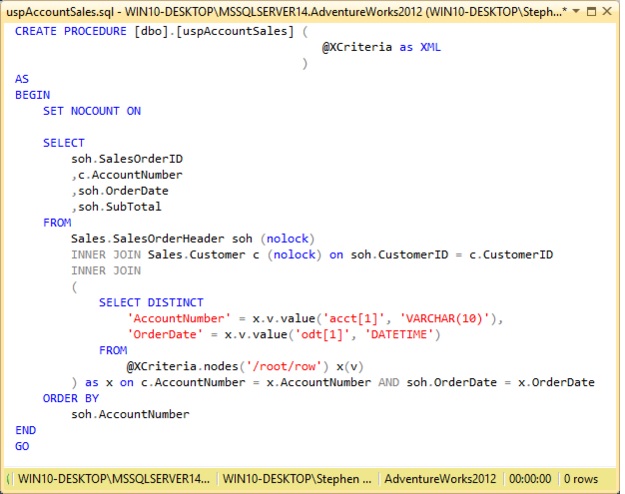Click the XML data type keyword
The height and width of the screenshot is (494, 625).
coord(430,47)
